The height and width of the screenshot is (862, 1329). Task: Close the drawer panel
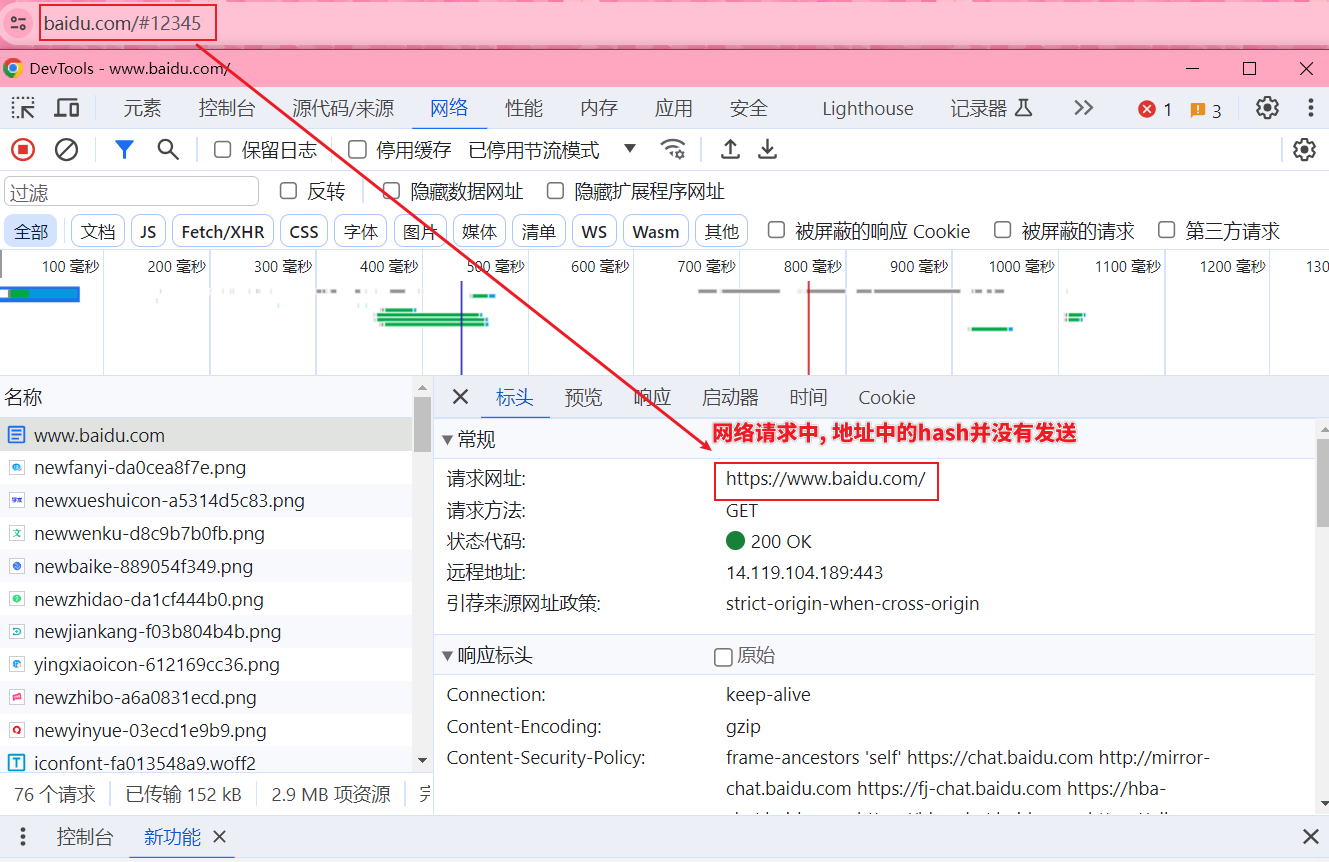click(x=1310, y=837)
